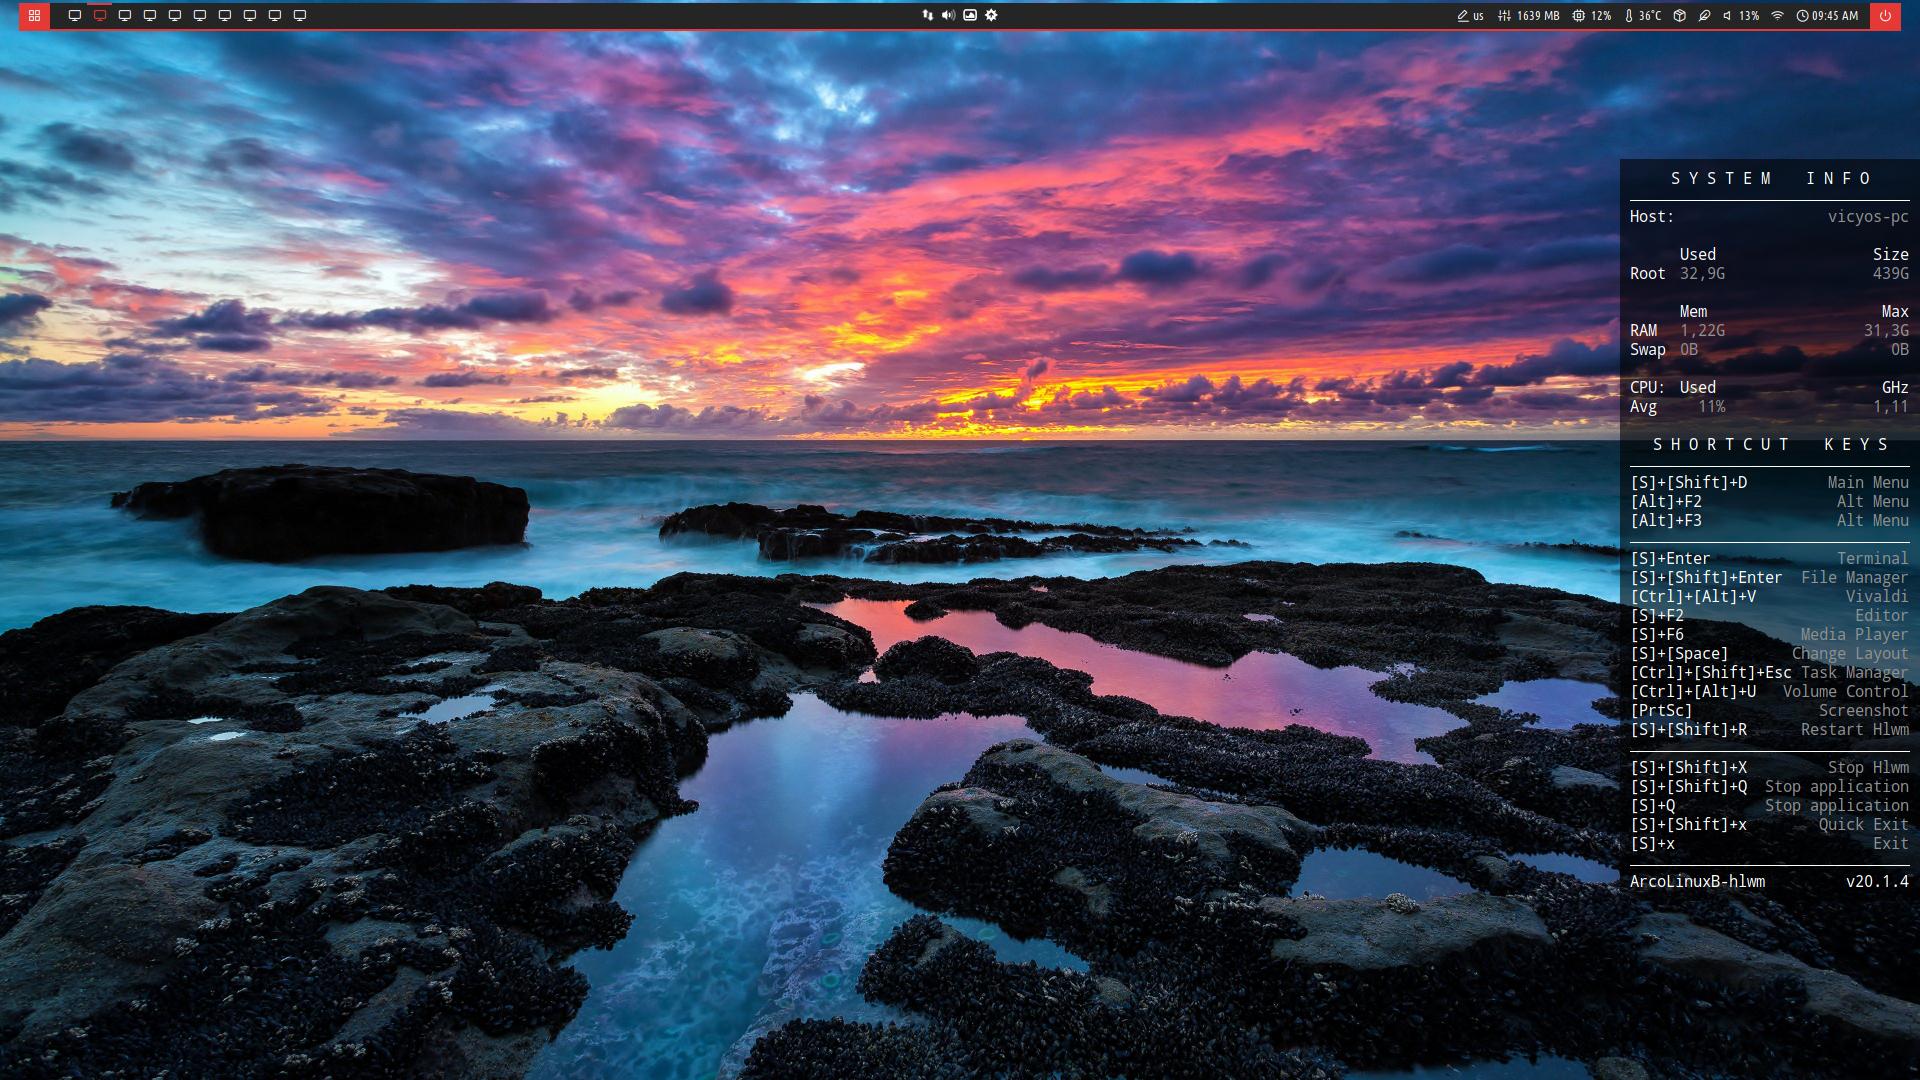
Task: Click the network transfer arrows tray icon
Action: 927,15
